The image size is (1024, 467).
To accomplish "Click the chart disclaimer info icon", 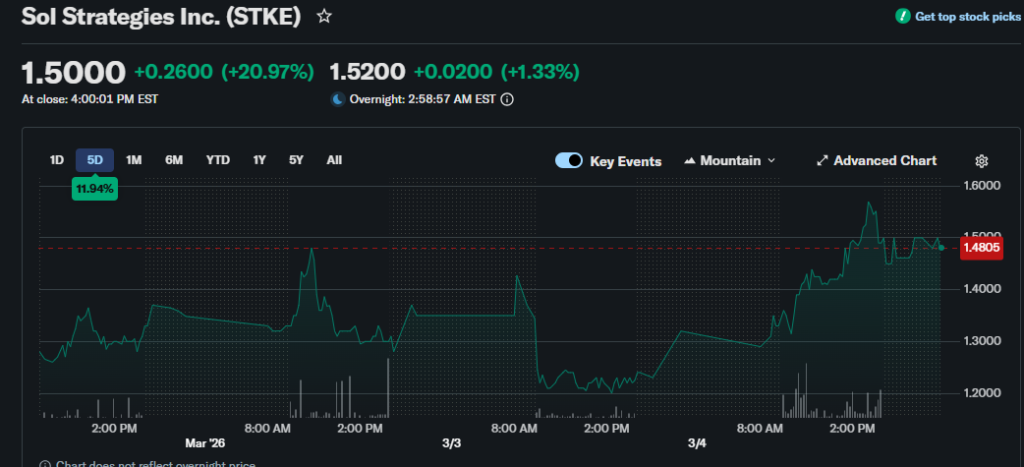I will pos(46,464).
